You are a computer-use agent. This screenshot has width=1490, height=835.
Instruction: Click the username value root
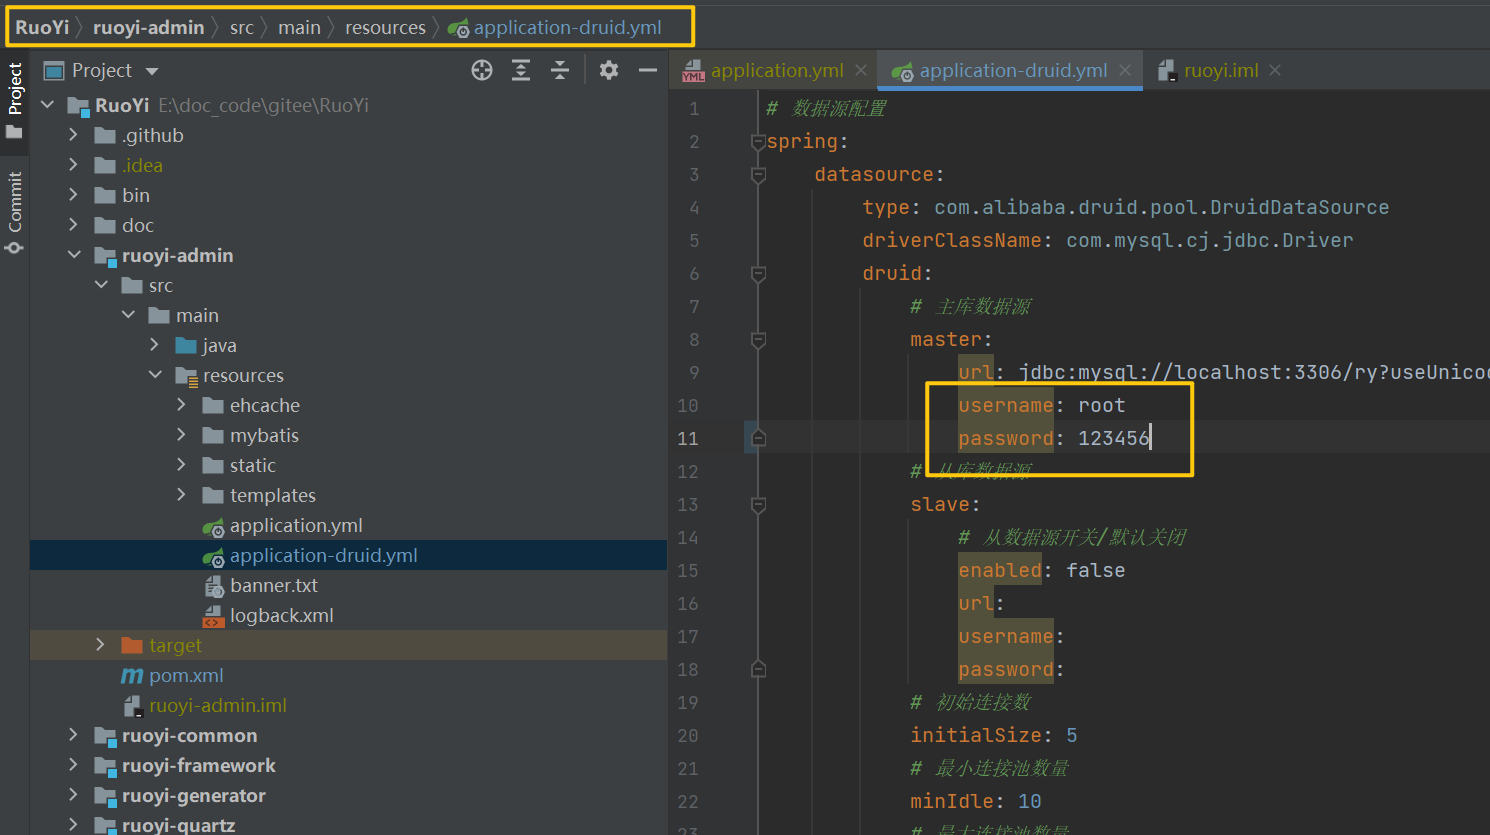(x=1101, y=405)
